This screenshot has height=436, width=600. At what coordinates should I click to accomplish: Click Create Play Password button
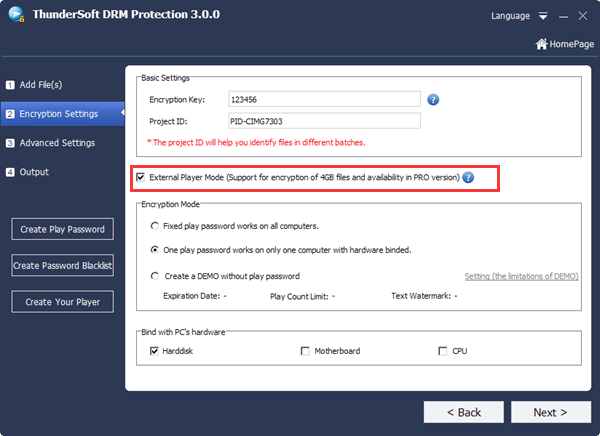63,230
